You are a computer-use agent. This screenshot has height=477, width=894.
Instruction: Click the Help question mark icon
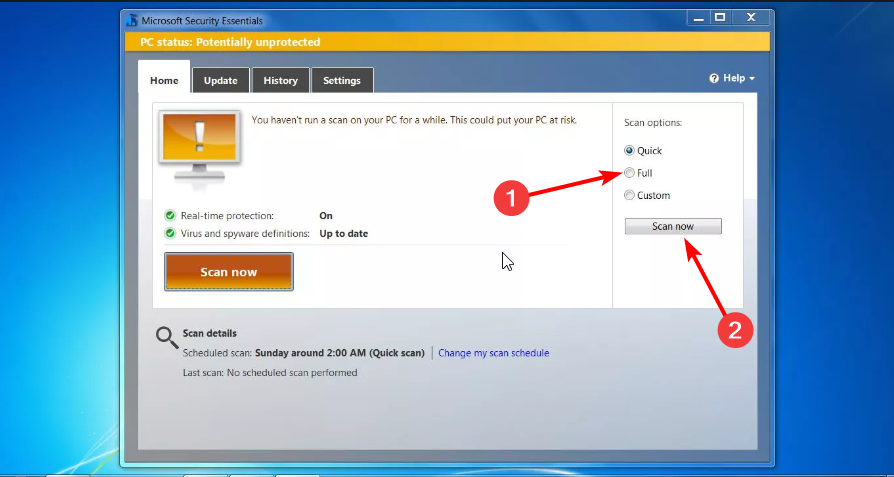pos(714,79)
